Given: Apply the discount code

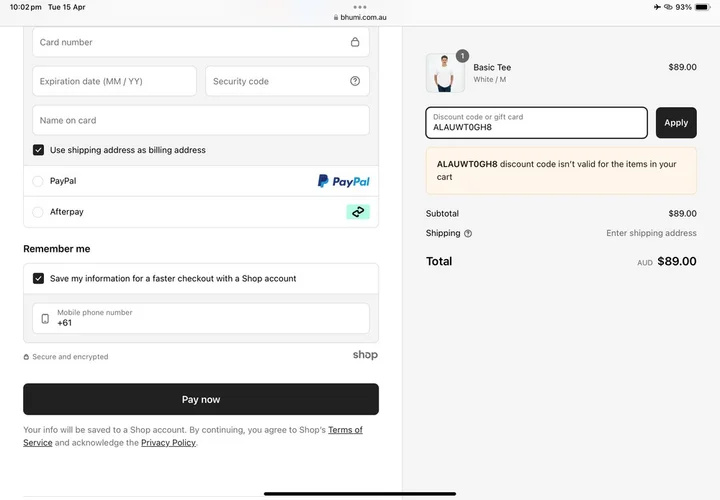Looking at the screenshot, I should [x=676, y=123].
